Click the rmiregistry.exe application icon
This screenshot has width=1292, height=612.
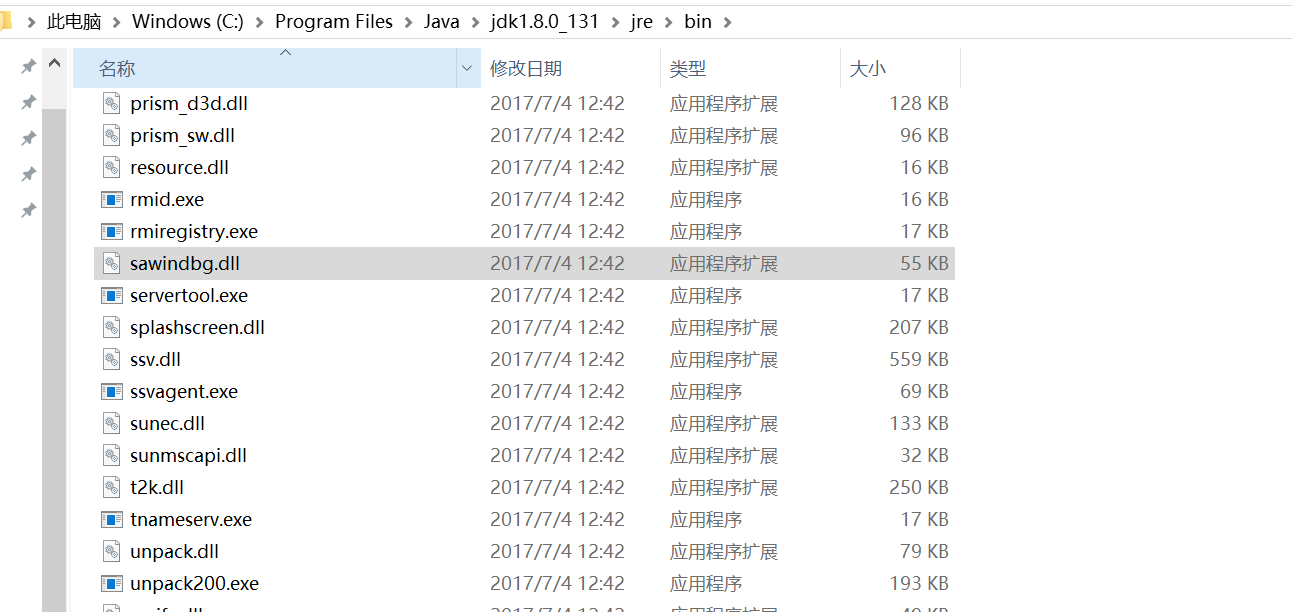110,231
